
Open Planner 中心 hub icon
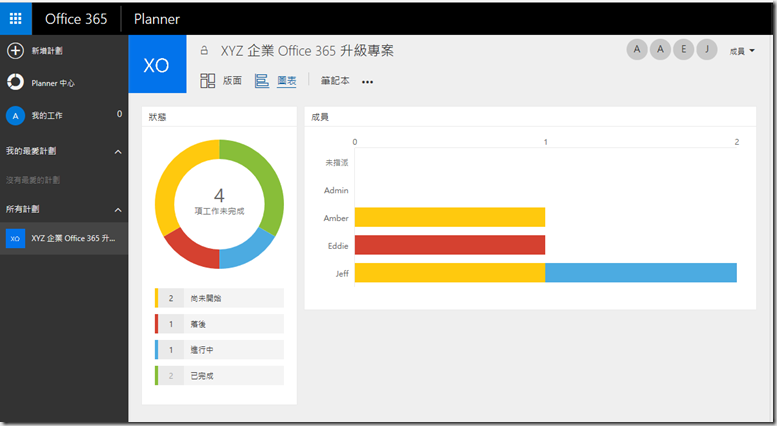15,82
